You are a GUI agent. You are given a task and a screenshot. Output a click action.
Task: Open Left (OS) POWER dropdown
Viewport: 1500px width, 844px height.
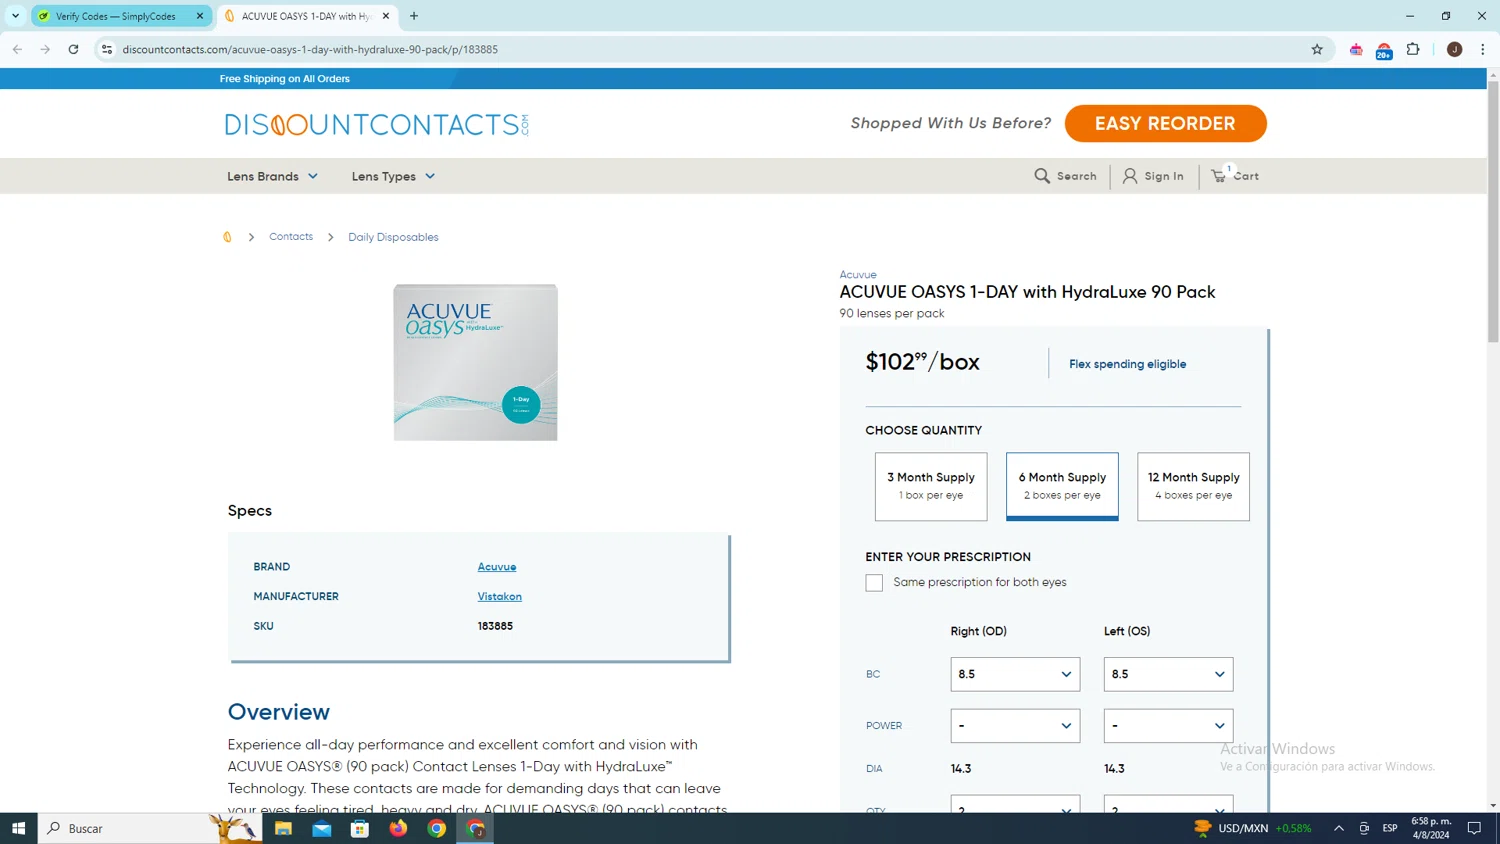[1168, 726]
